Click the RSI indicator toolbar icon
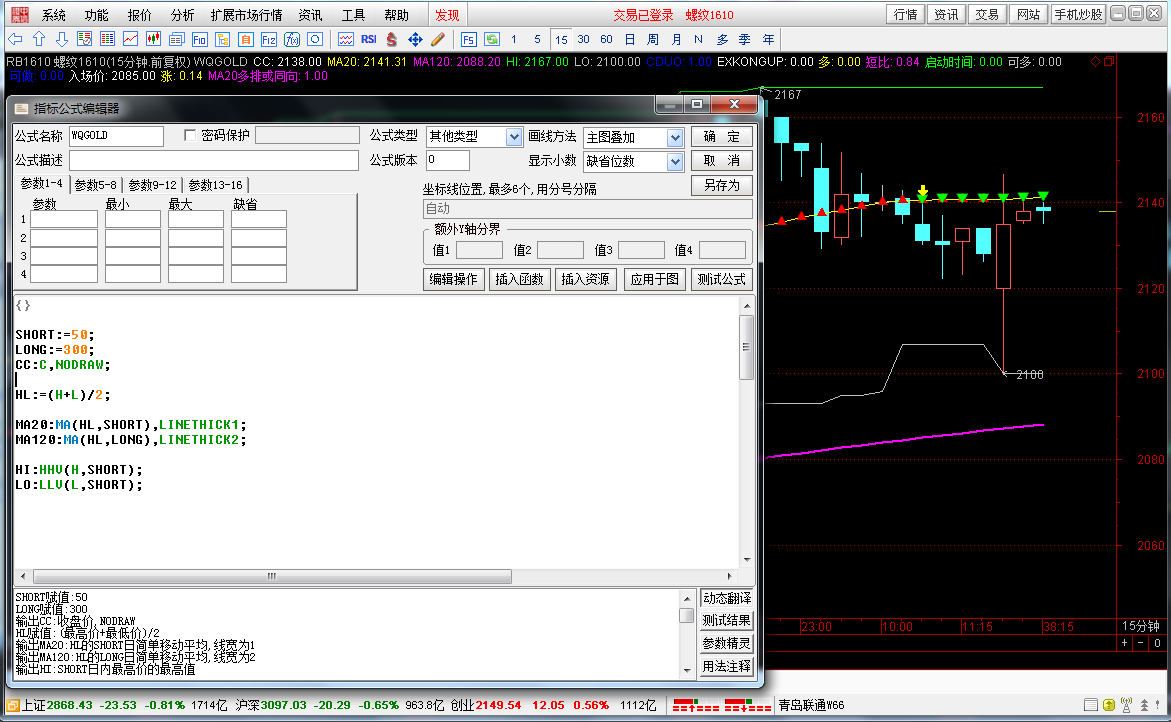Image resolution: width=1171 pixels, height=722 pixels. [368, 39]
